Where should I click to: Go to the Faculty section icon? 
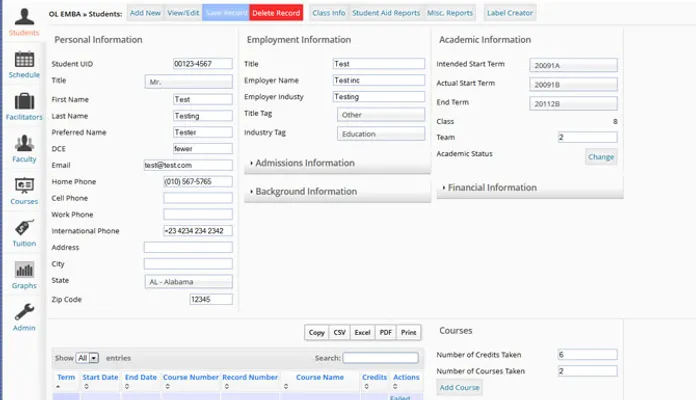point(24,146)
